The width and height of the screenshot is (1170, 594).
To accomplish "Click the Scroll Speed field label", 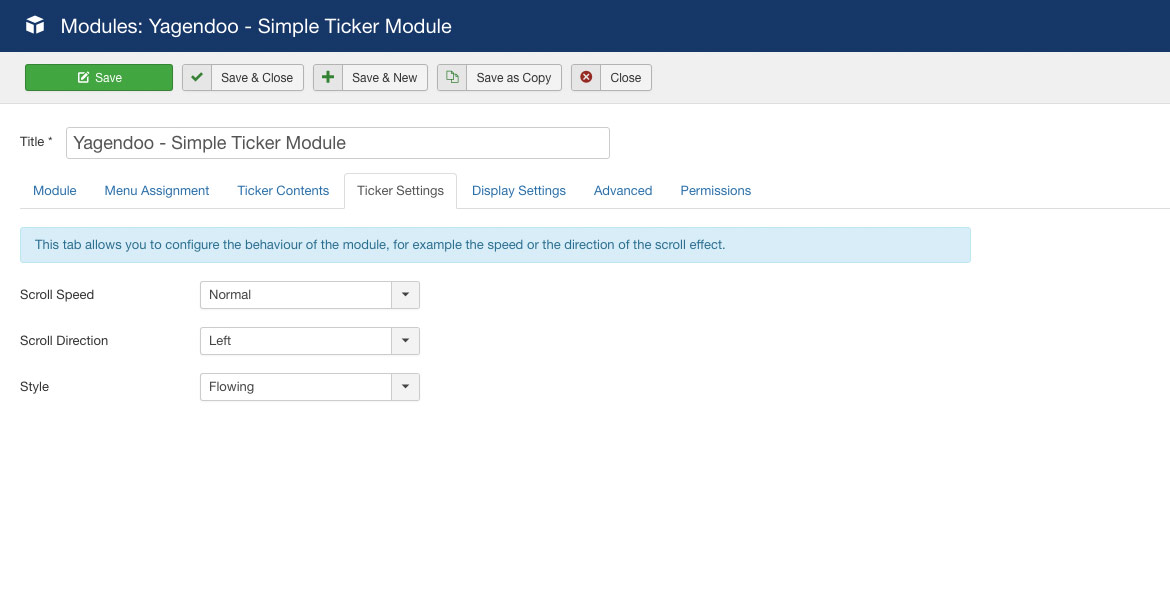I will (57, 295).
